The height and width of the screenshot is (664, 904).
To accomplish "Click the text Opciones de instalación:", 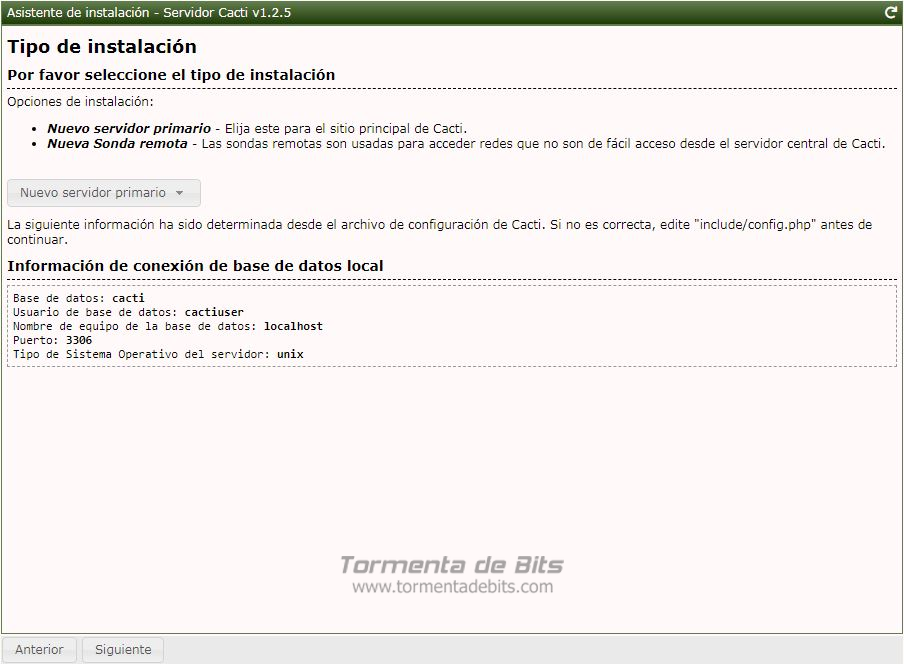I will pos(80,101).
